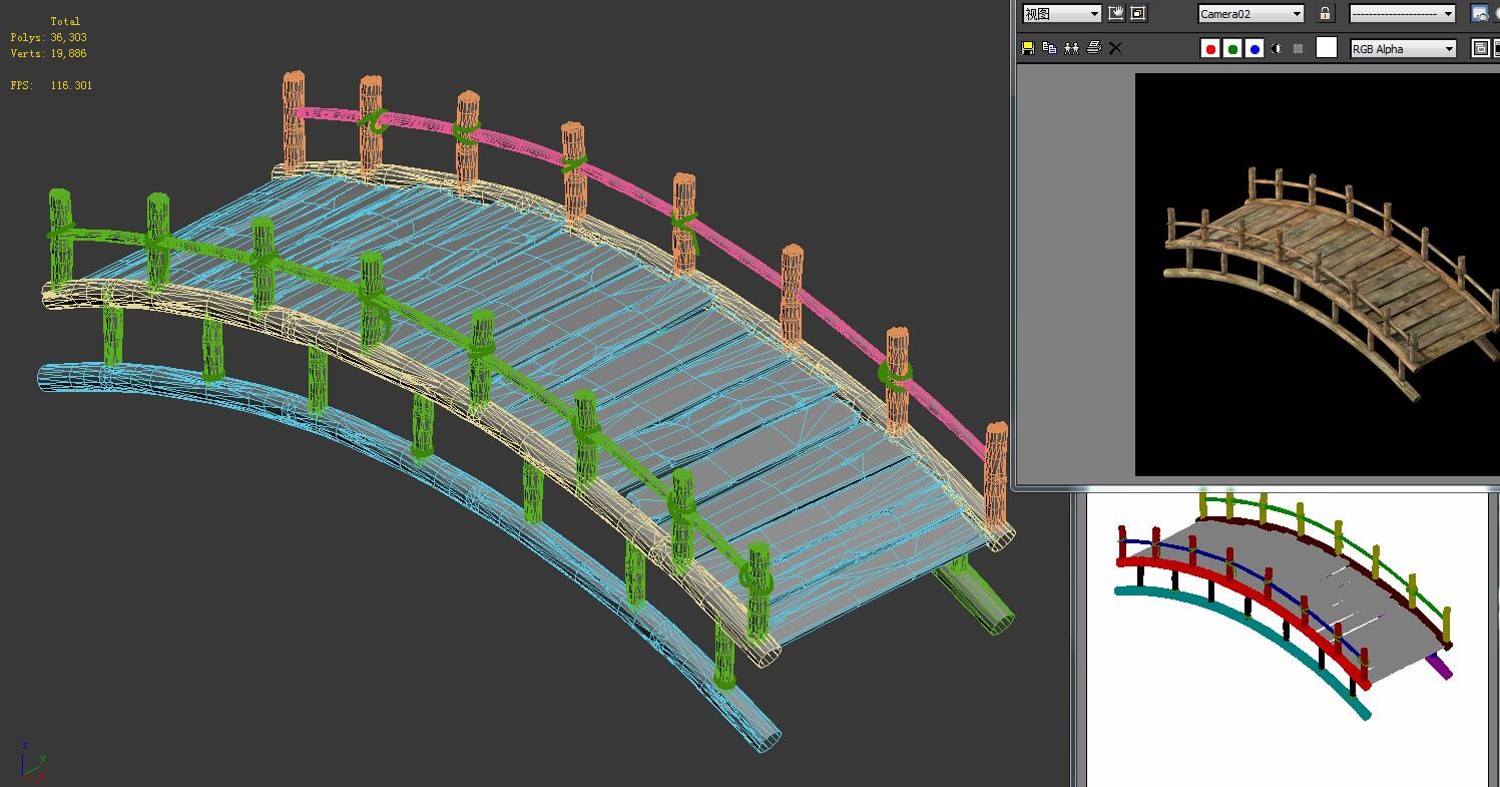The width and height of the screenshot is (1500, 787).
Task: Toggle the green channel button
Action: click(x=1232, y=48)
